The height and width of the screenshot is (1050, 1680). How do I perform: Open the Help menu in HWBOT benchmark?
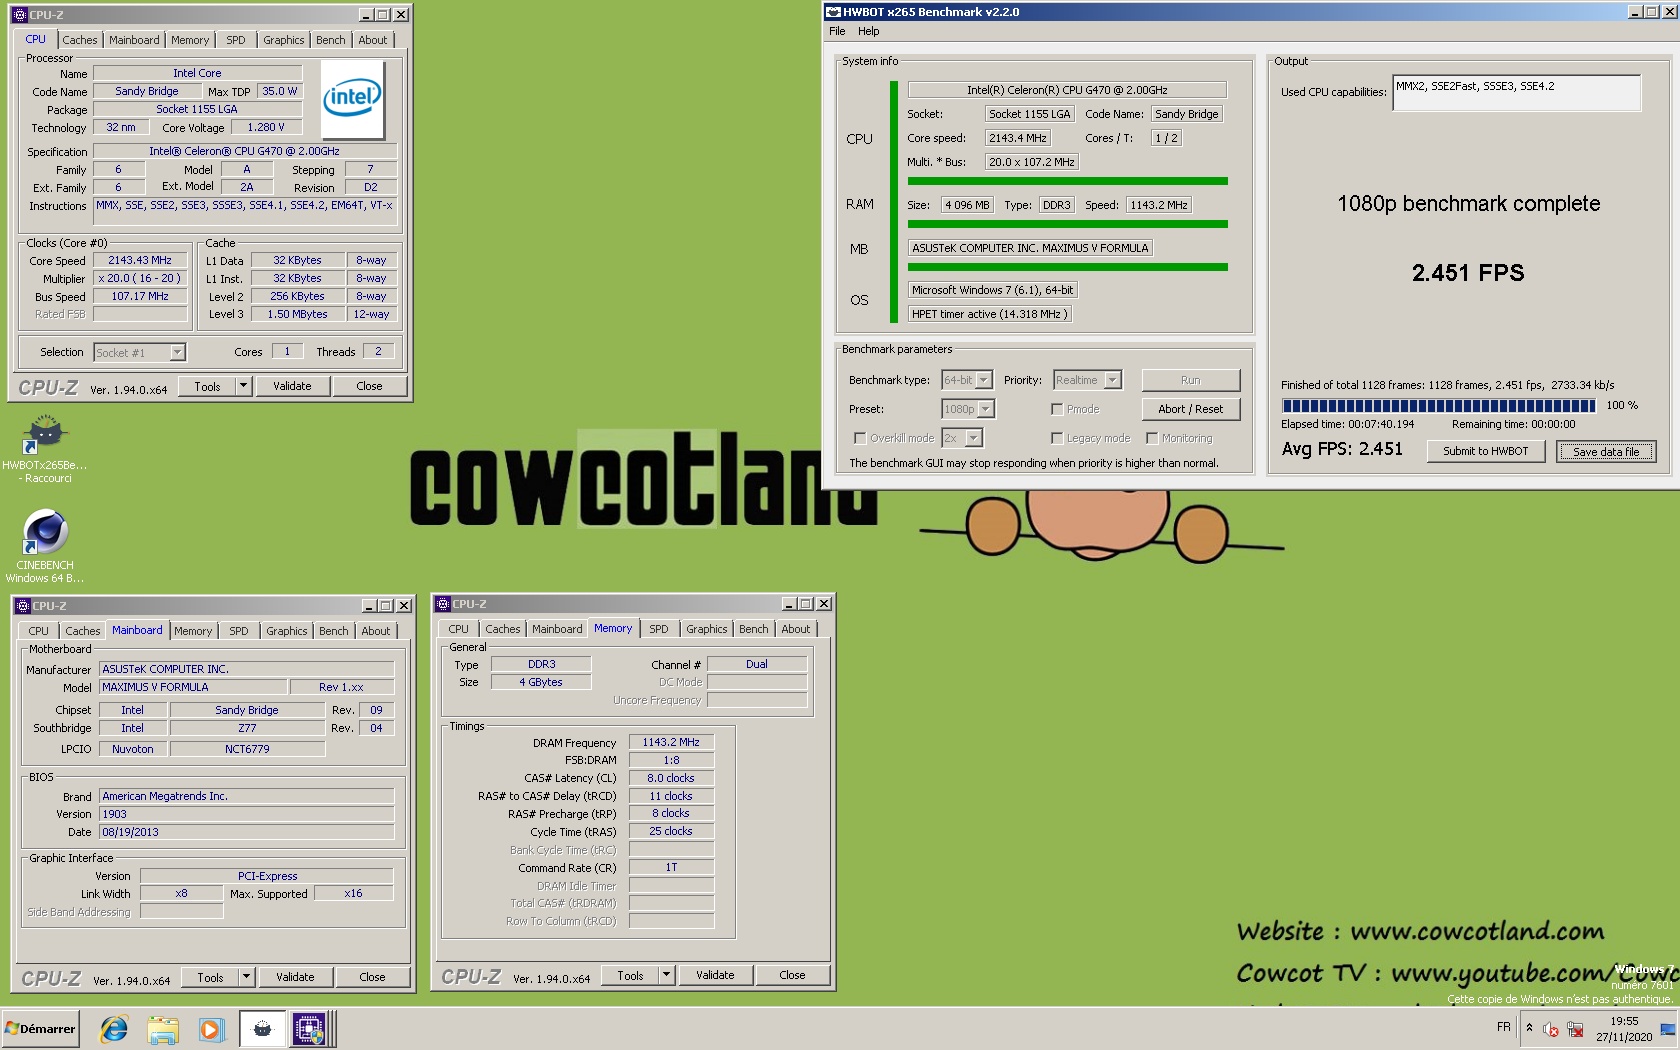(x=869, y=31)
